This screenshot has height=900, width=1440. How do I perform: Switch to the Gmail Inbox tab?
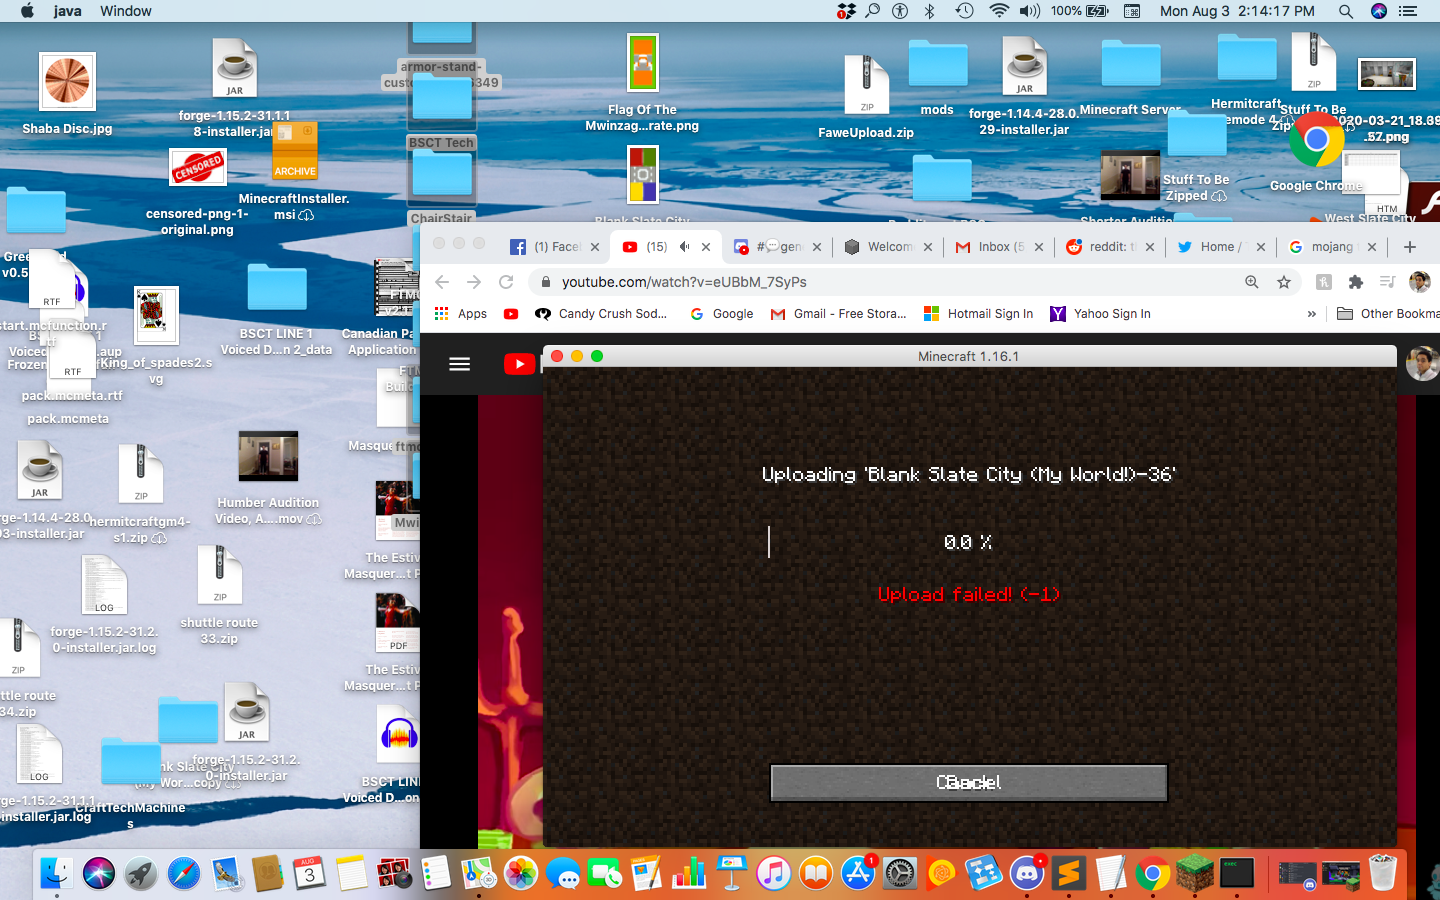coord(998,247)
